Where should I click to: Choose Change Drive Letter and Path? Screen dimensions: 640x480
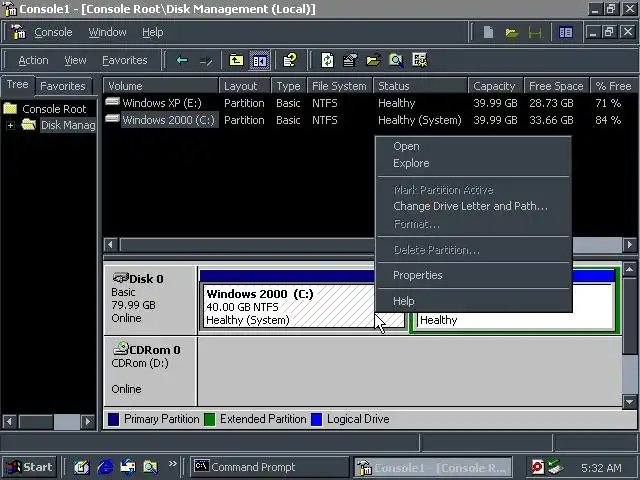(473, 207)
